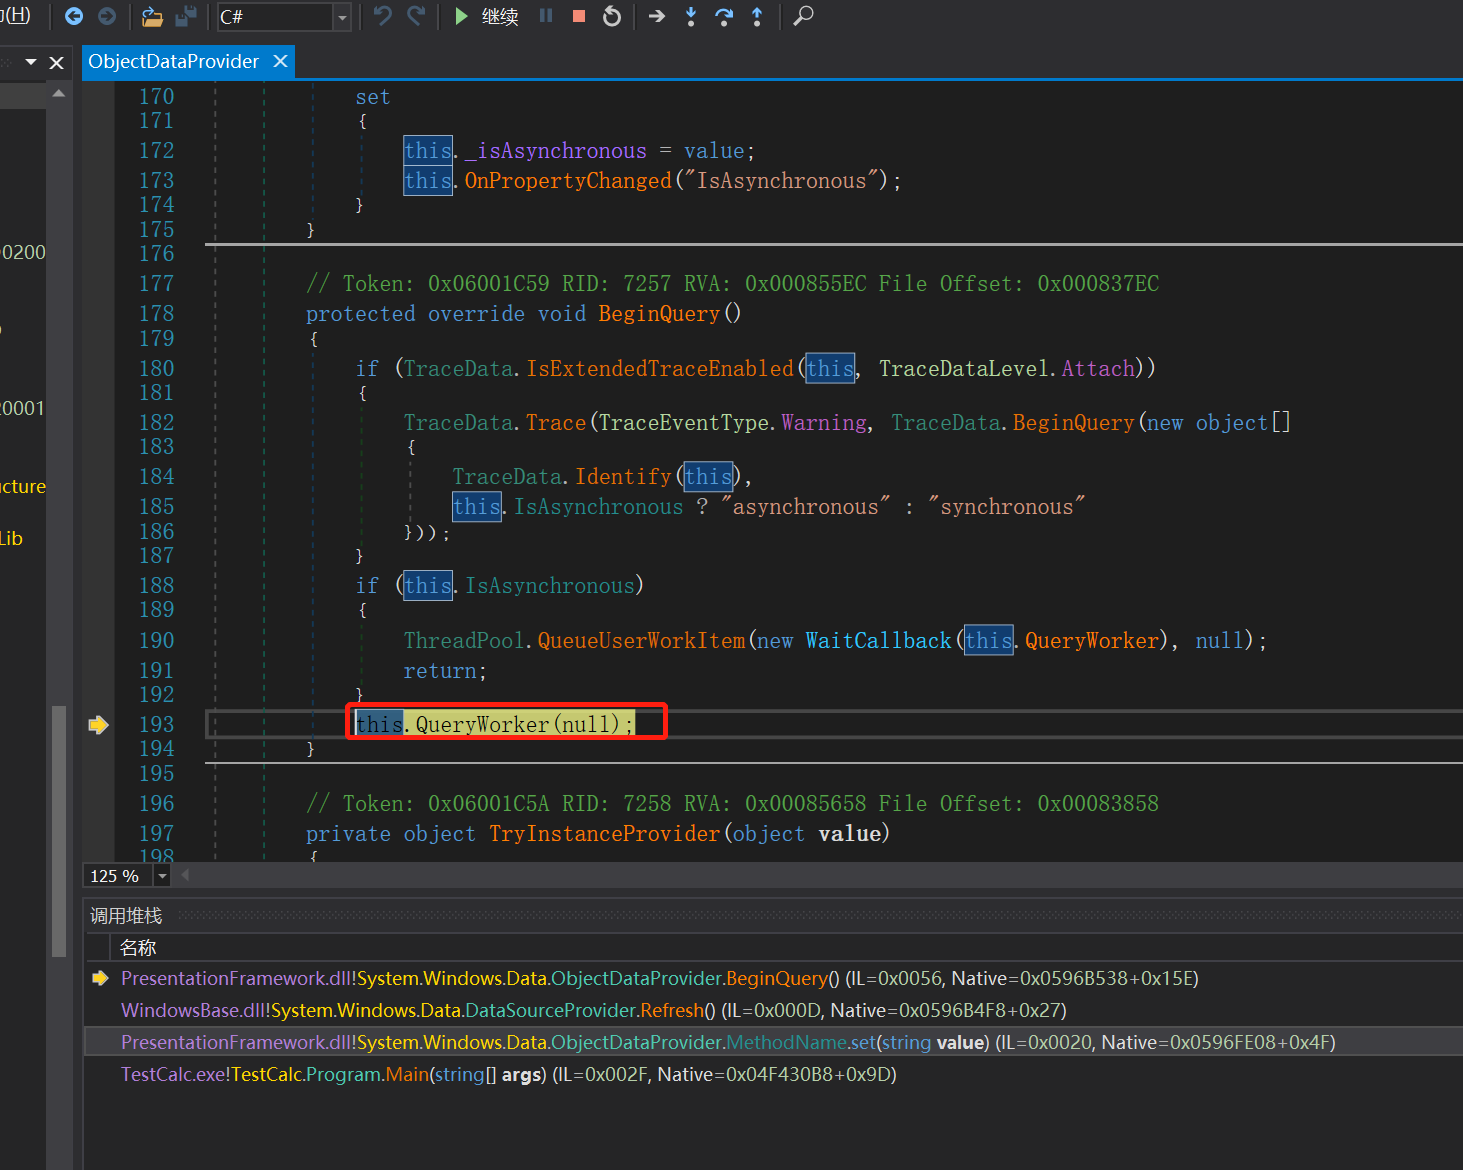The image size is (1463, 1170).
Task: Click the Open file folder icon
Action: pos(152,16)
